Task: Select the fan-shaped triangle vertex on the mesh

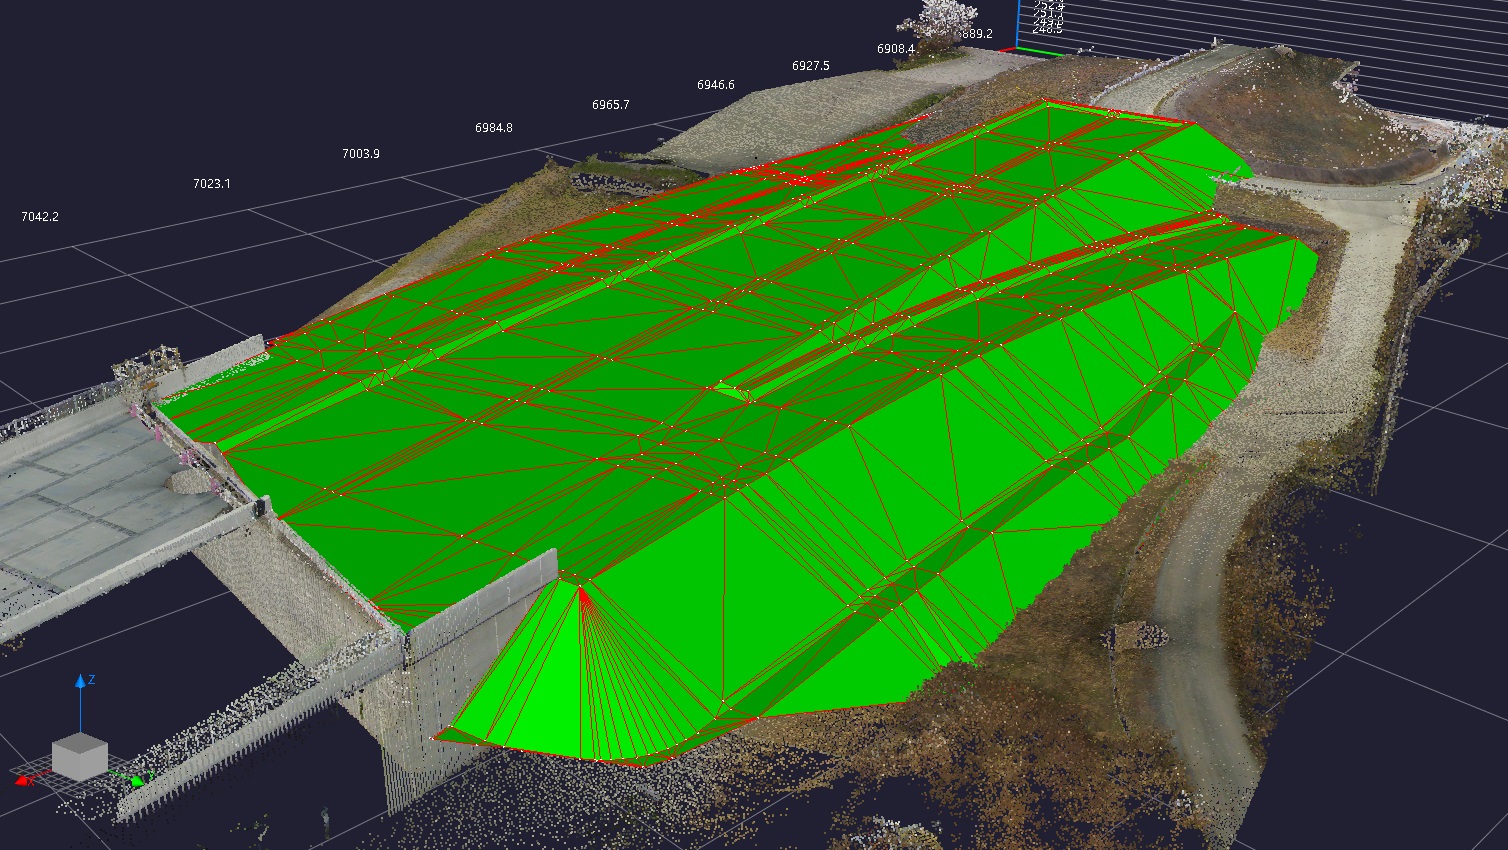Action: tap(580, 588)
